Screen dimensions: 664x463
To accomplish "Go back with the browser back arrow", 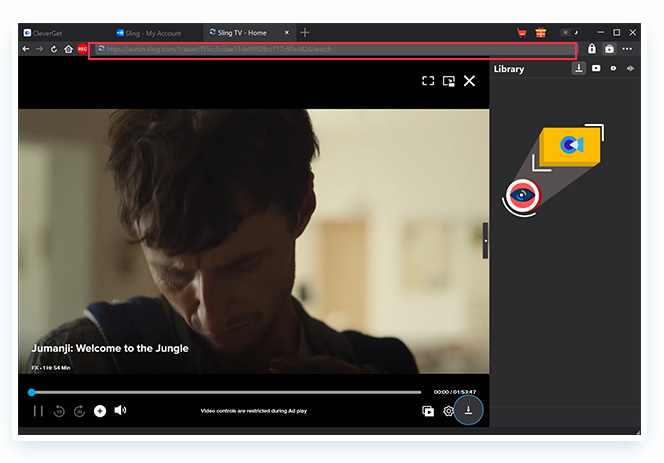I will click(26, 49).
